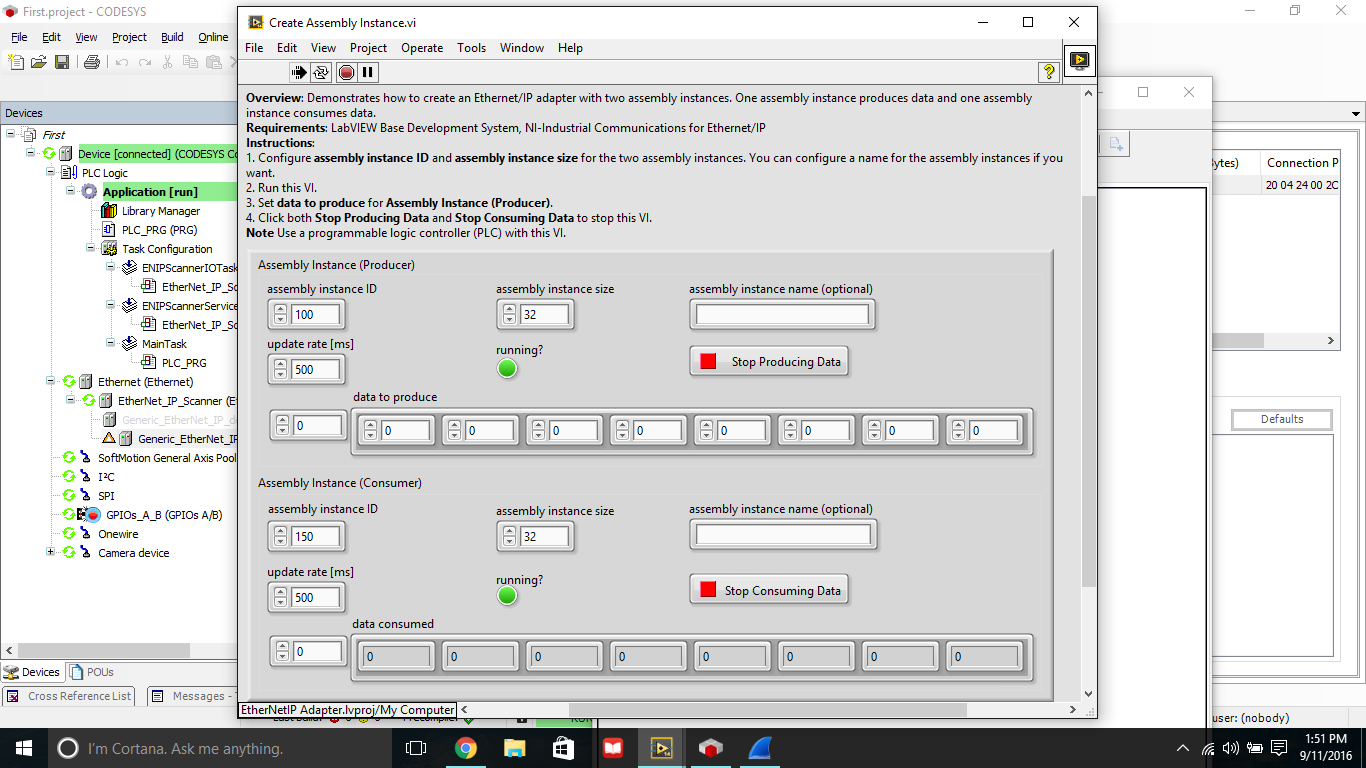The height and width of the screenshot is (768, 1366).
Task: Click Consumer assembly instance ID stepper arrows
Action: [281, 537]
